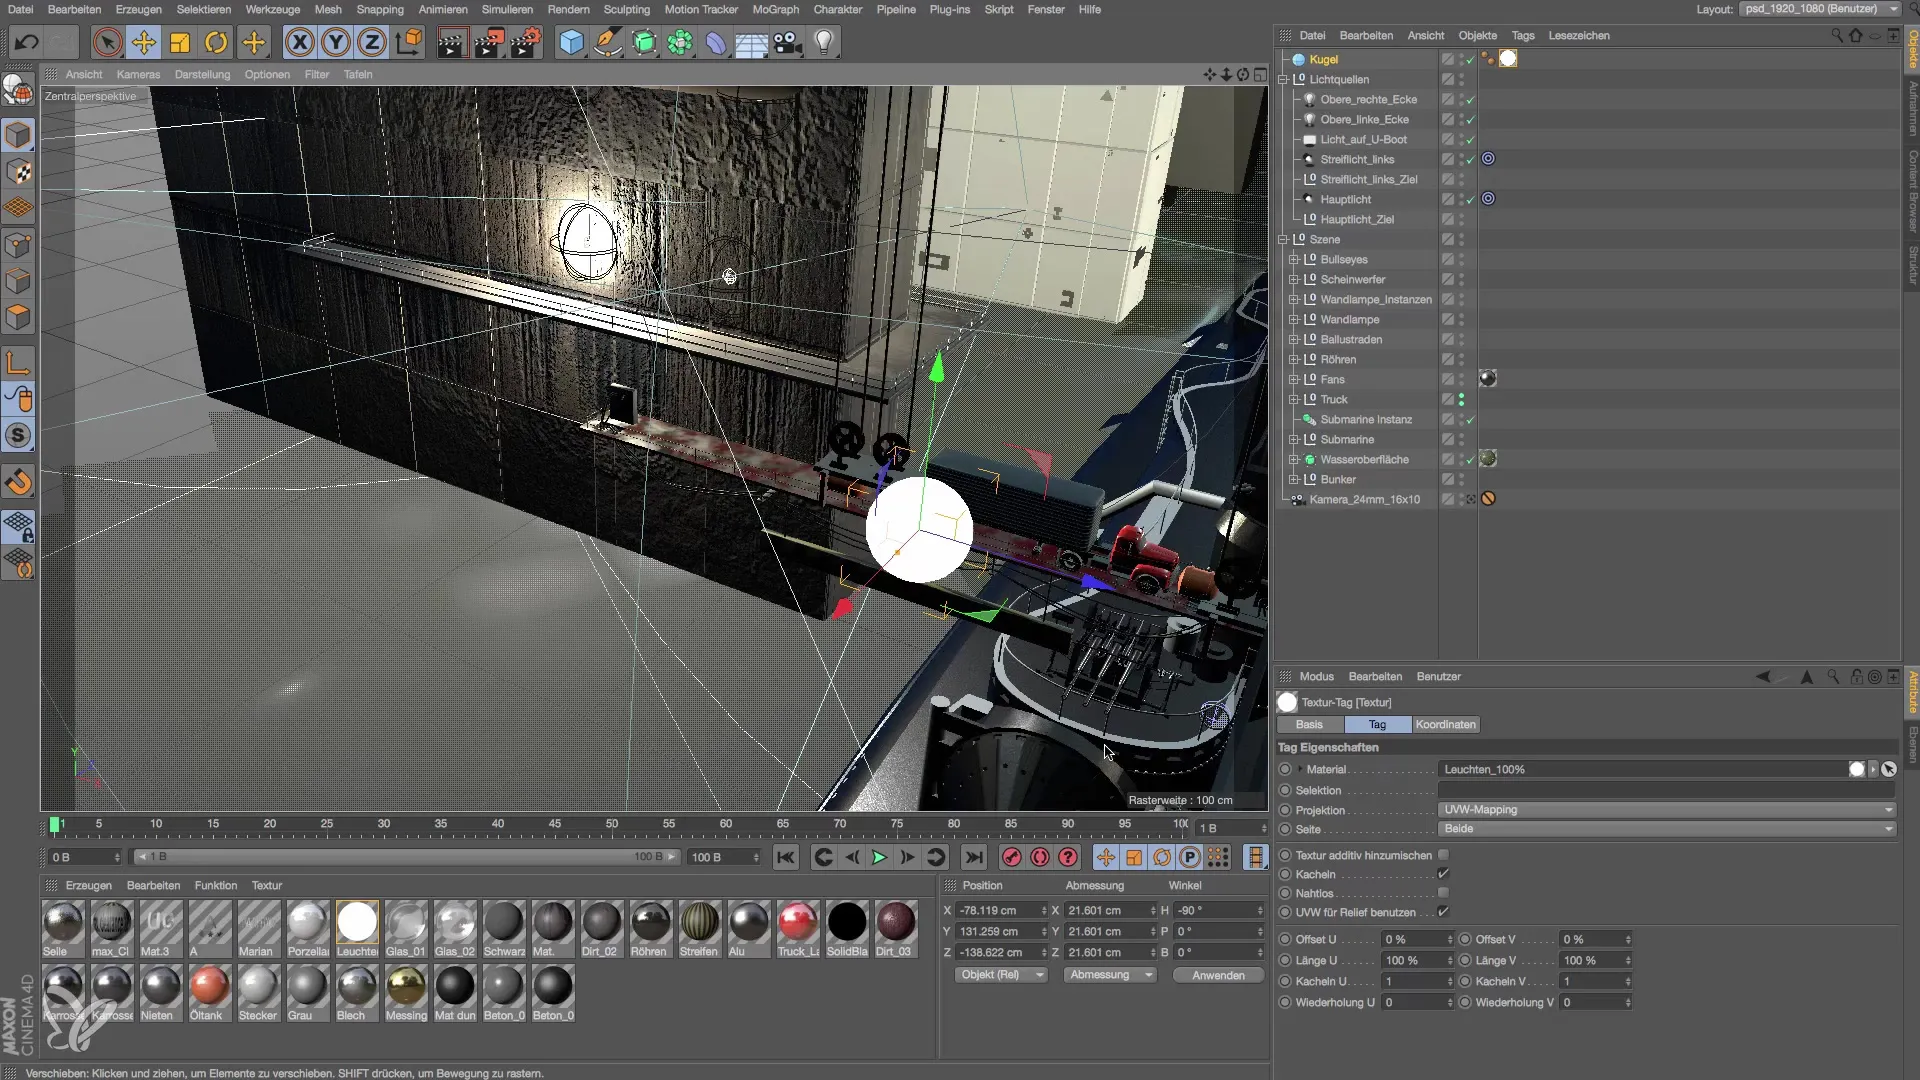Toggle the Nahtlos checkbox
Image resolution: width=1920 pixels, height=1080 pixels.
(x=1443, y=893)
